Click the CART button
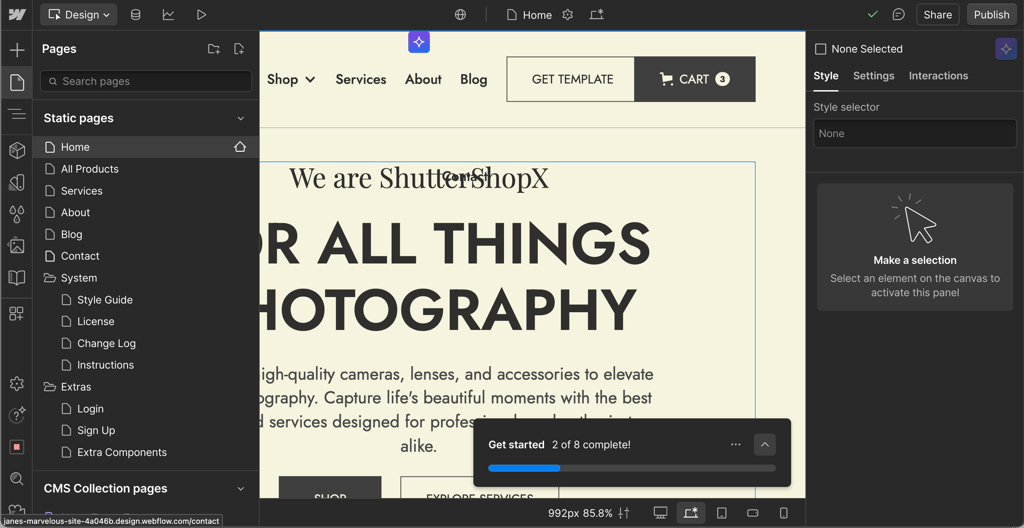The image size is (1024, 528). pos(695,79)
